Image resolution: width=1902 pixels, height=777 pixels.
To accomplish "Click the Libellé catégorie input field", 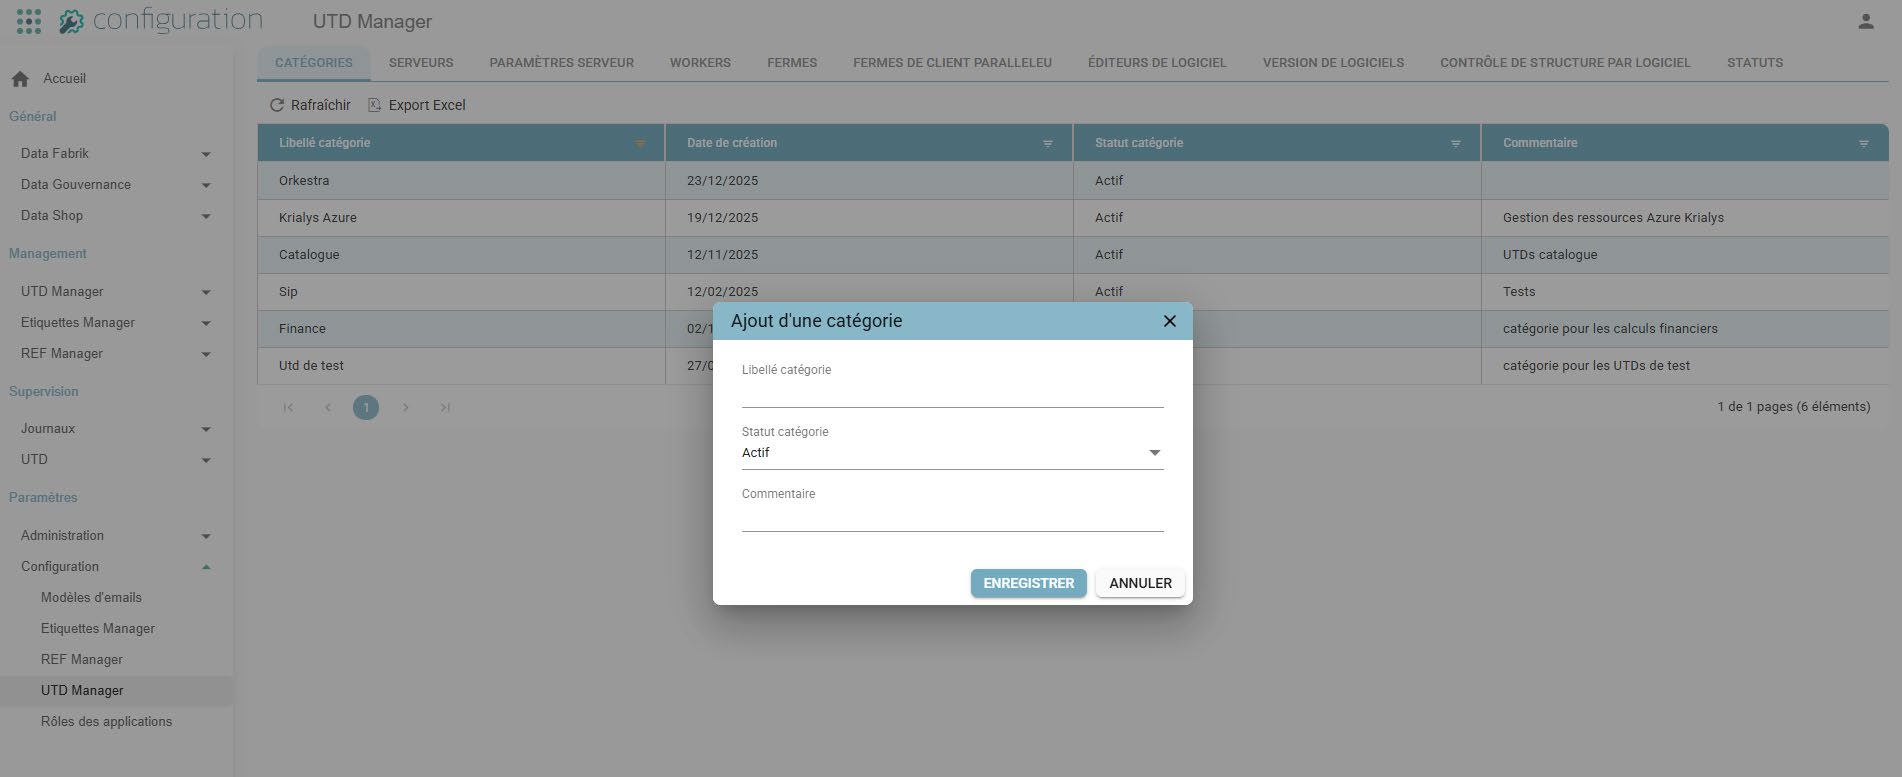I will (x=952, y=394).
